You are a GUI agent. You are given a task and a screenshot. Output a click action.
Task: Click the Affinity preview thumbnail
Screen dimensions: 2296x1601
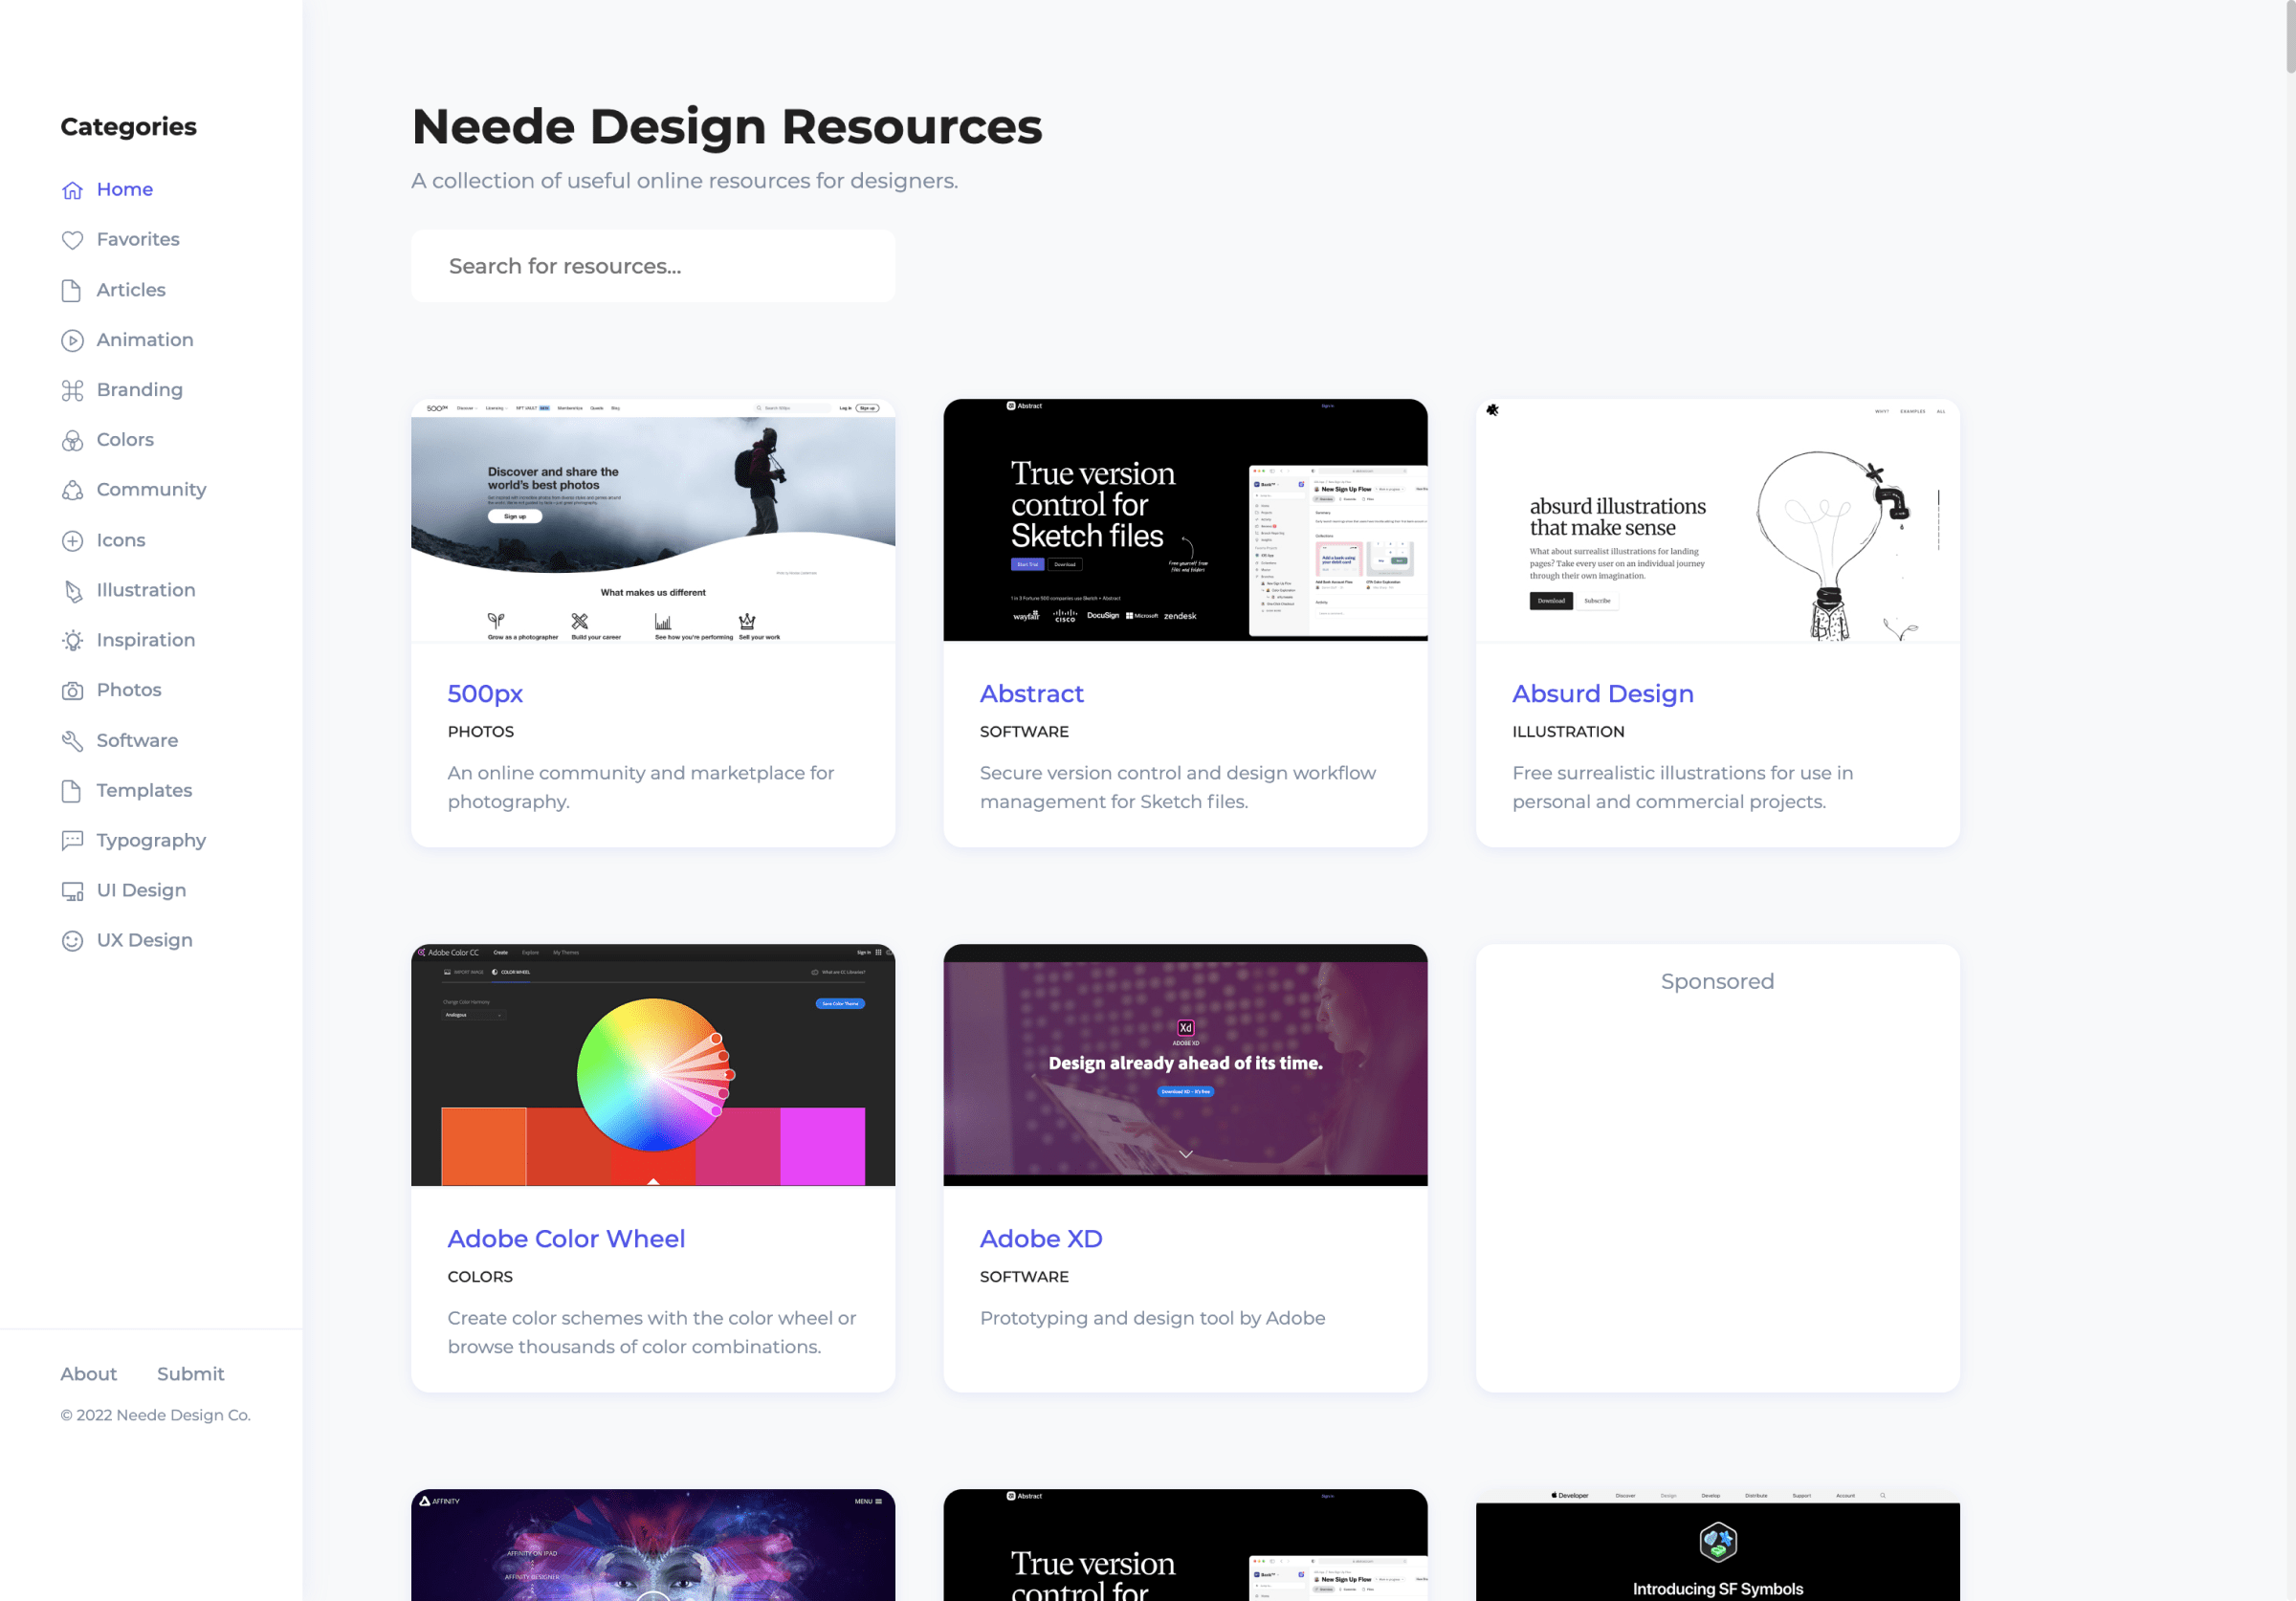tap(653, 1545)
